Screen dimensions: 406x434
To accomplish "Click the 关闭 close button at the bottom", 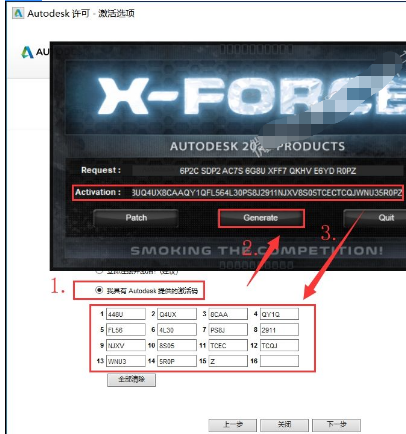I will (x=284, y=425).
